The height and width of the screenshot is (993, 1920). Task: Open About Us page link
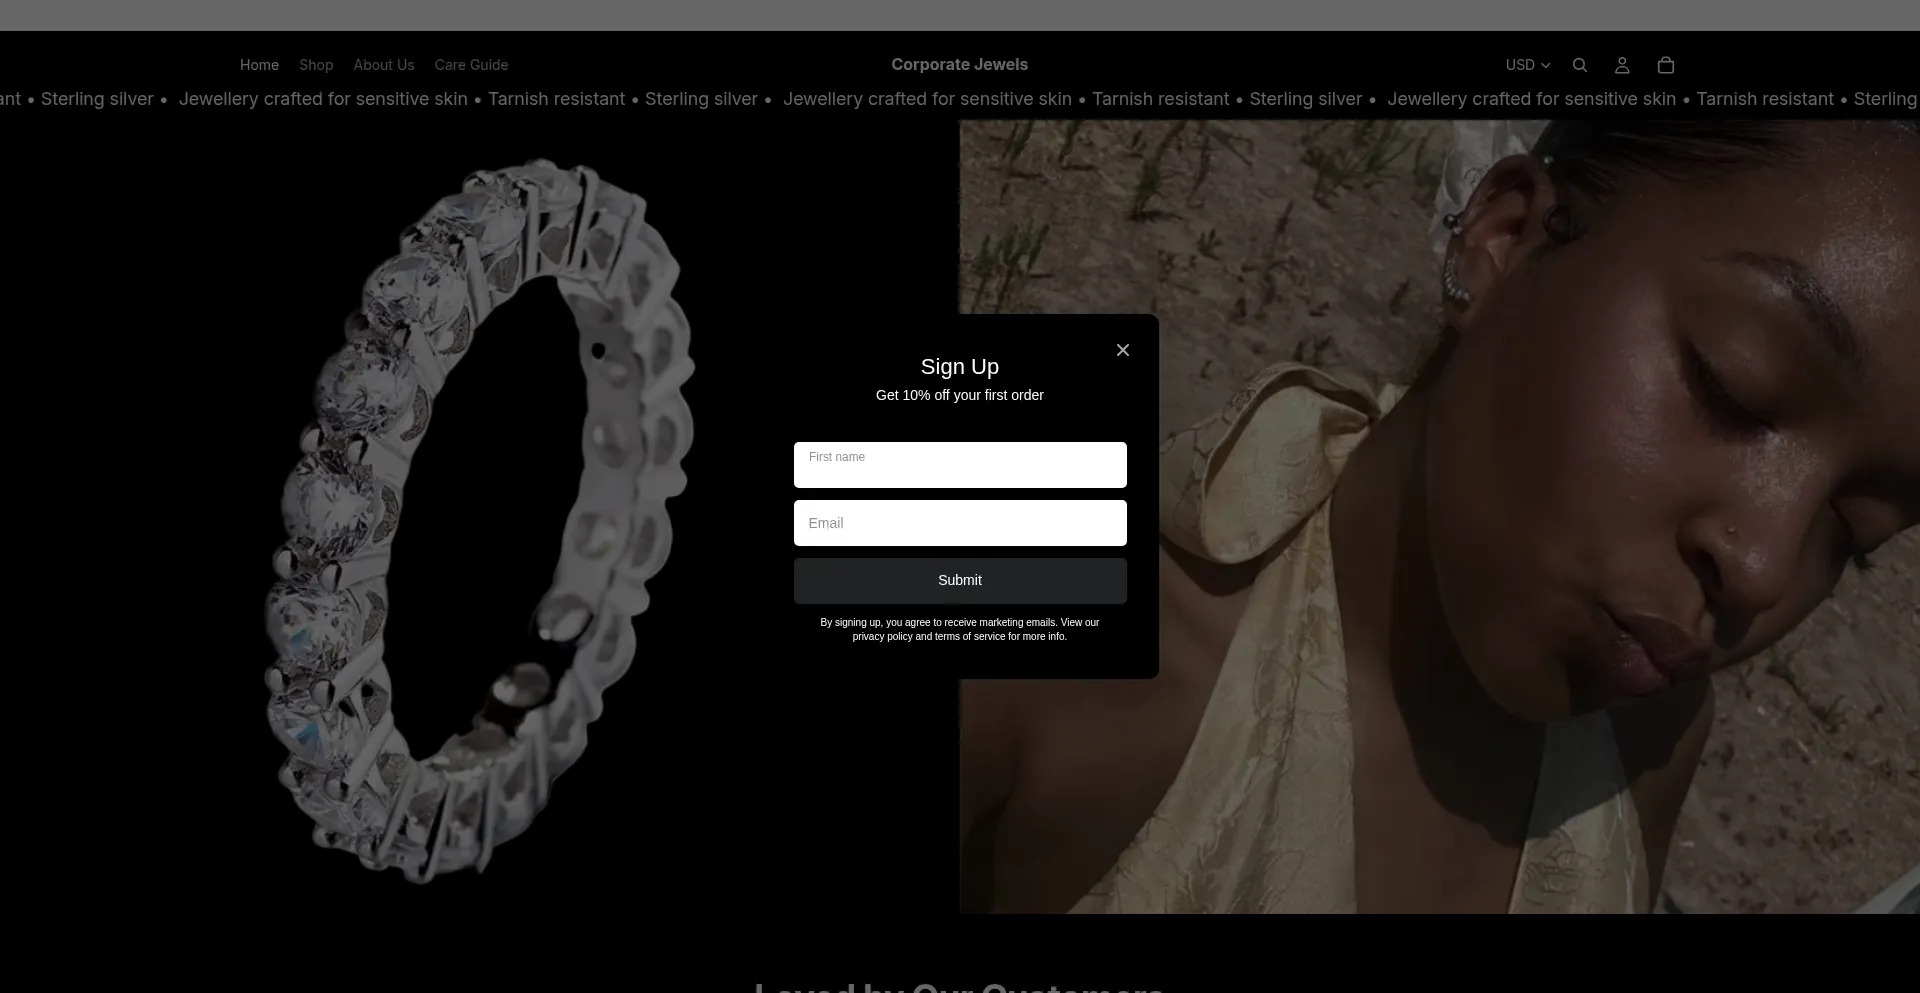click(x=383, y=65)
